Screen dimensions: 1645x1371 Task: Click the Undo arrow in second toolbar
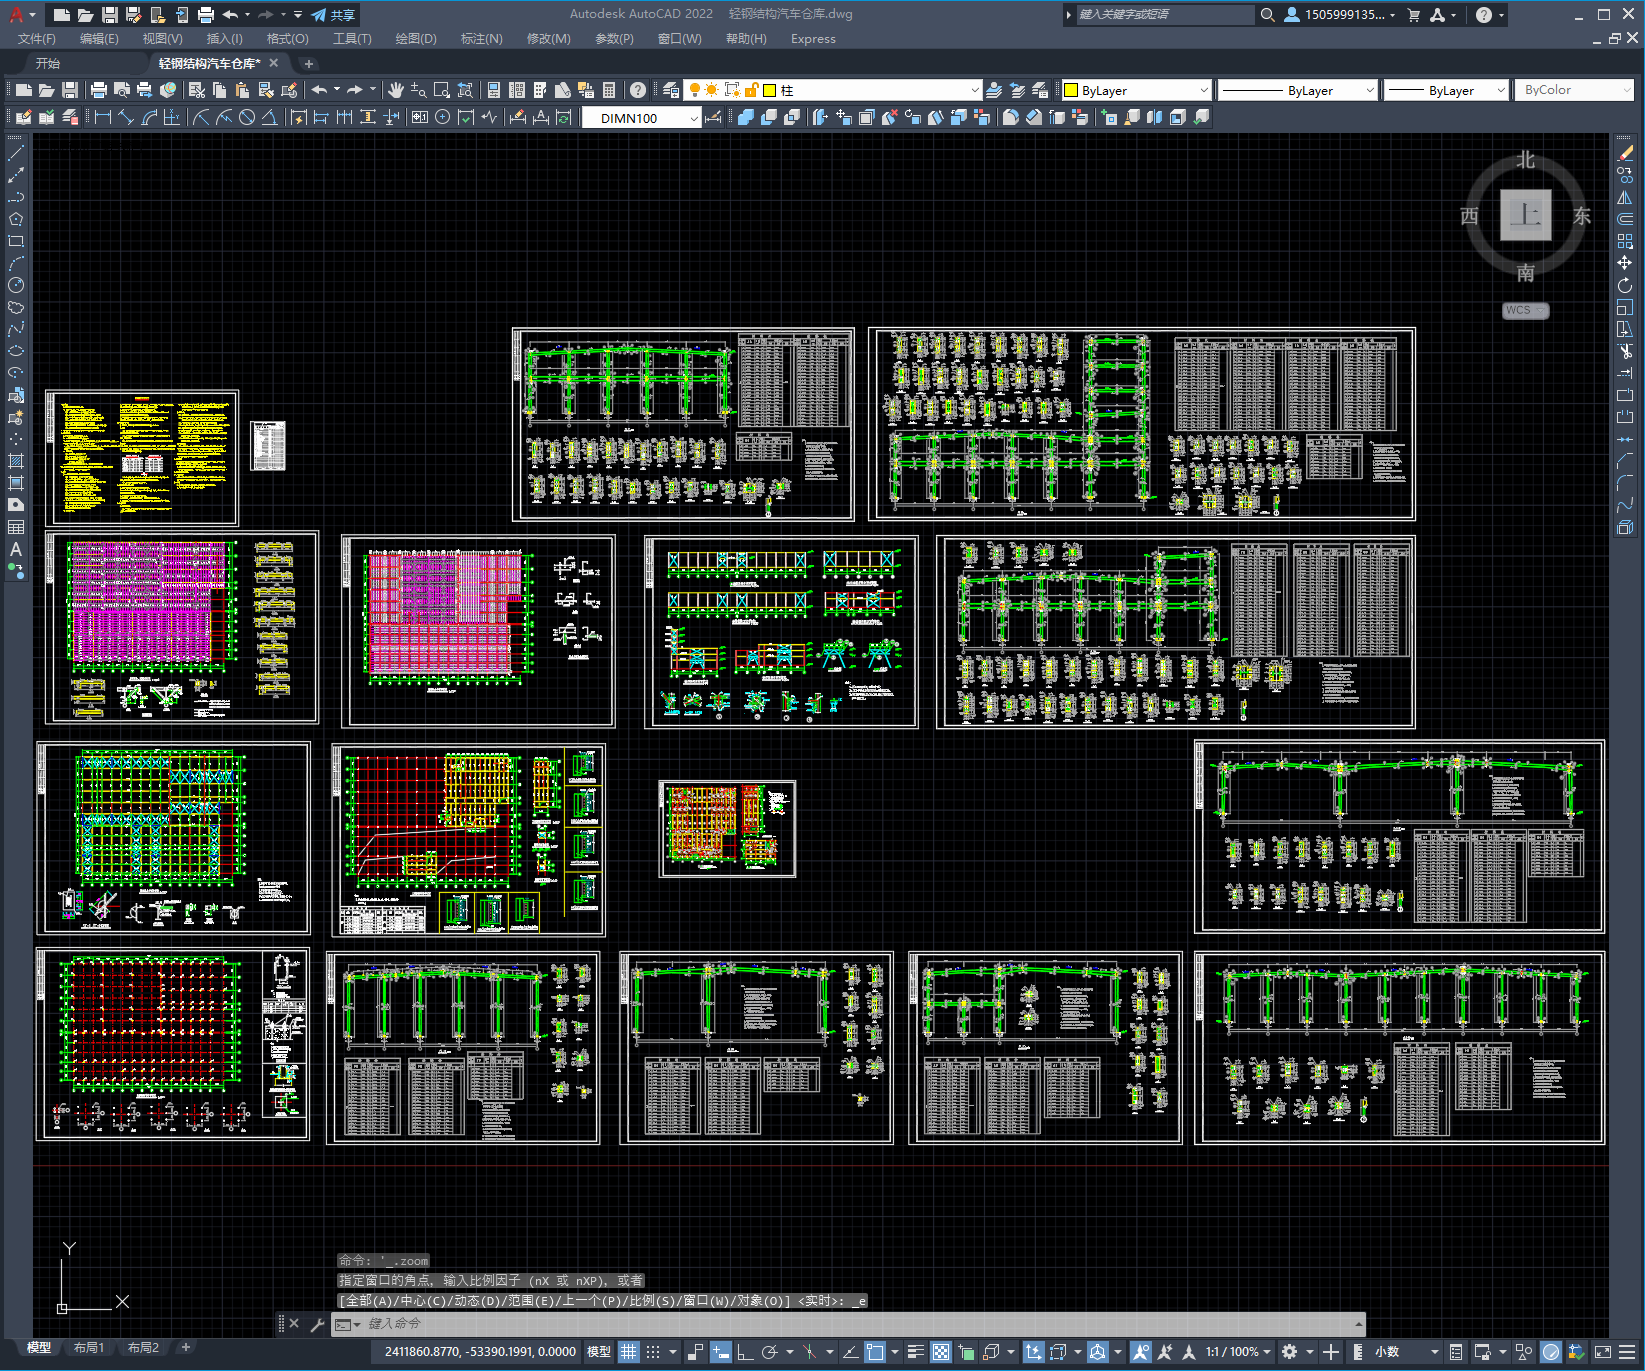(319, 90)
